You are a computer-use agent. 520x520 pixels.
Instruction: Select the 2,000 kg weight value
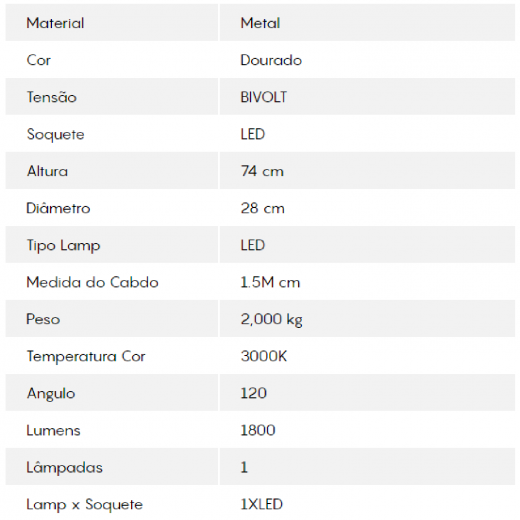point(271,319)
